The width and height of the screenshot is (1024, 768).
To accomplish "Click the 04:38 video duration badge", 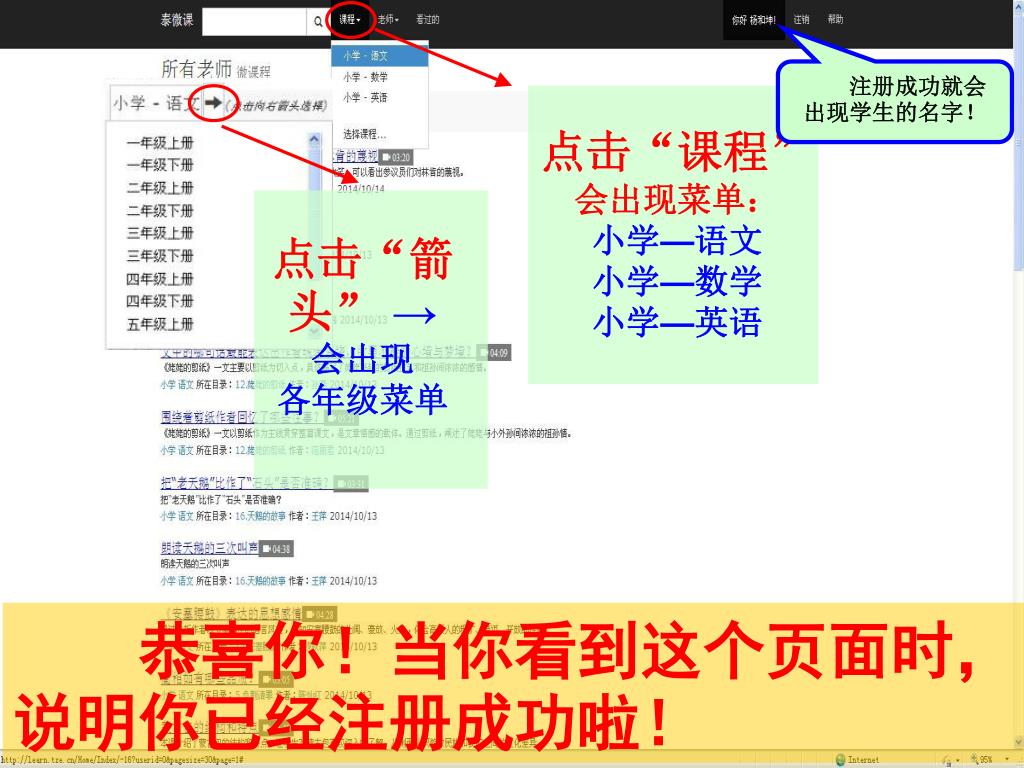I will point(276,549).
